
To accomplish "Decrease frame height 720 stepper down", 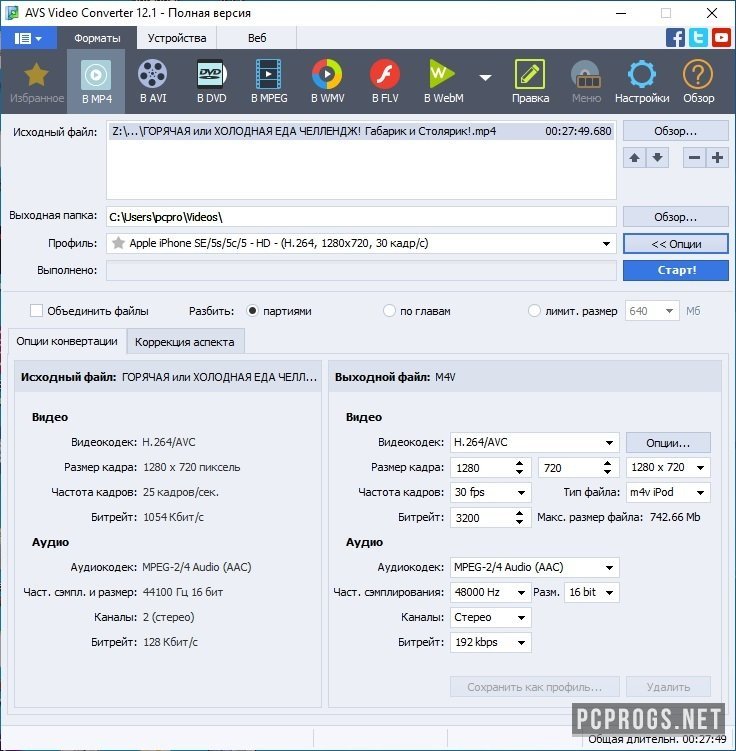I will click(x=608, y=472).
